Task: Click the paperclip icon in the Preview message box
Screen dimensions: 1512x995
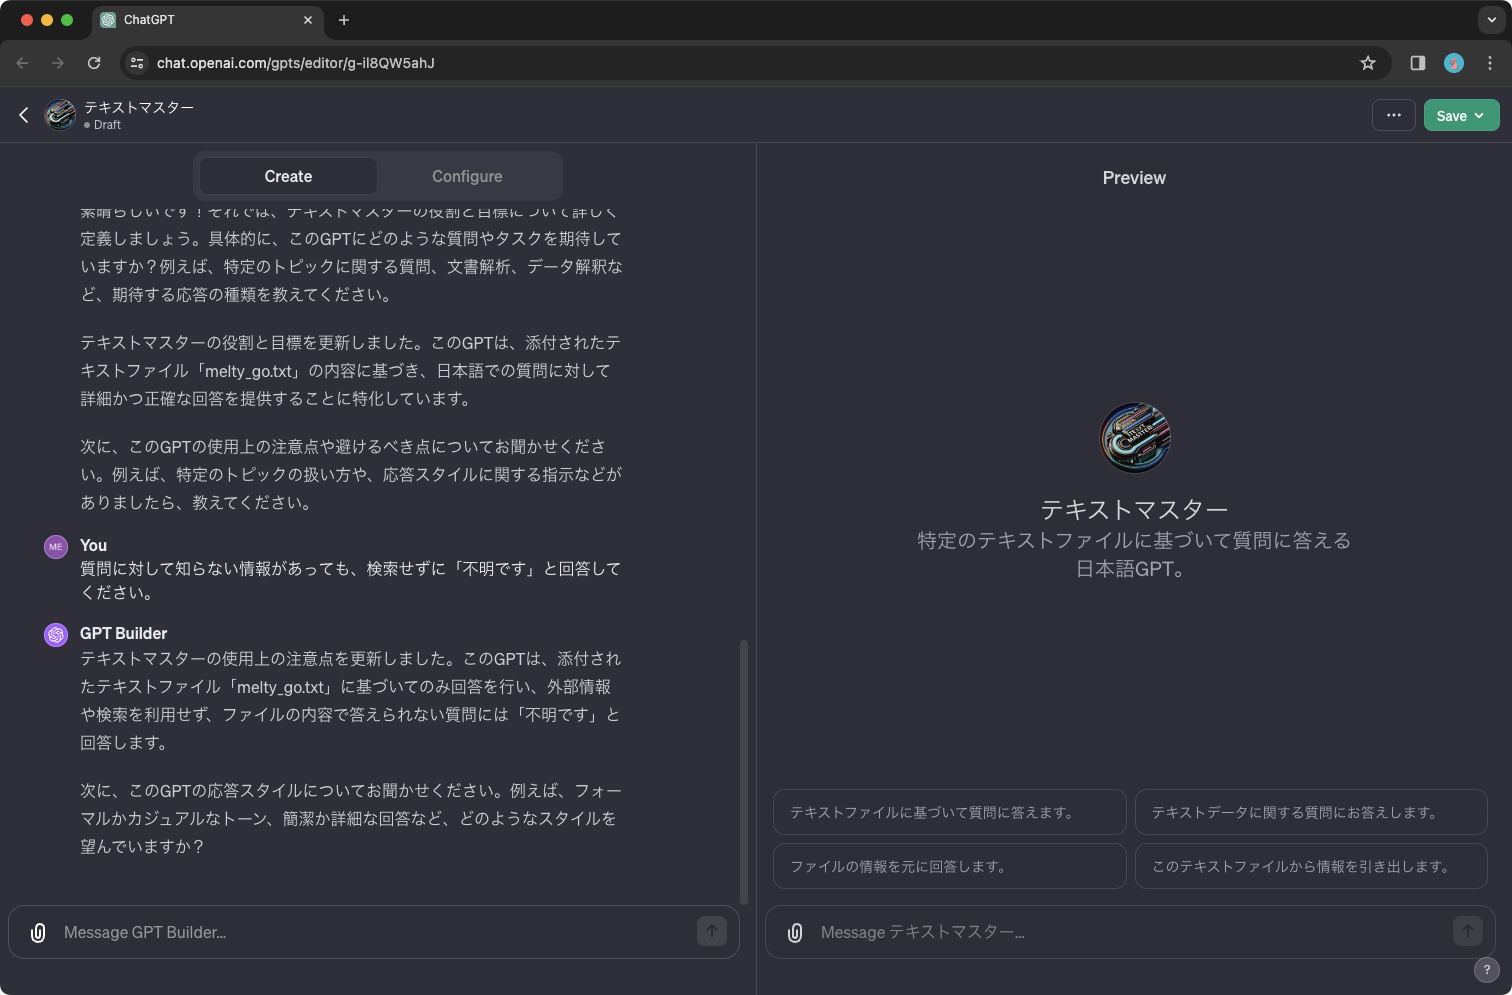Action: coord(794,932)
